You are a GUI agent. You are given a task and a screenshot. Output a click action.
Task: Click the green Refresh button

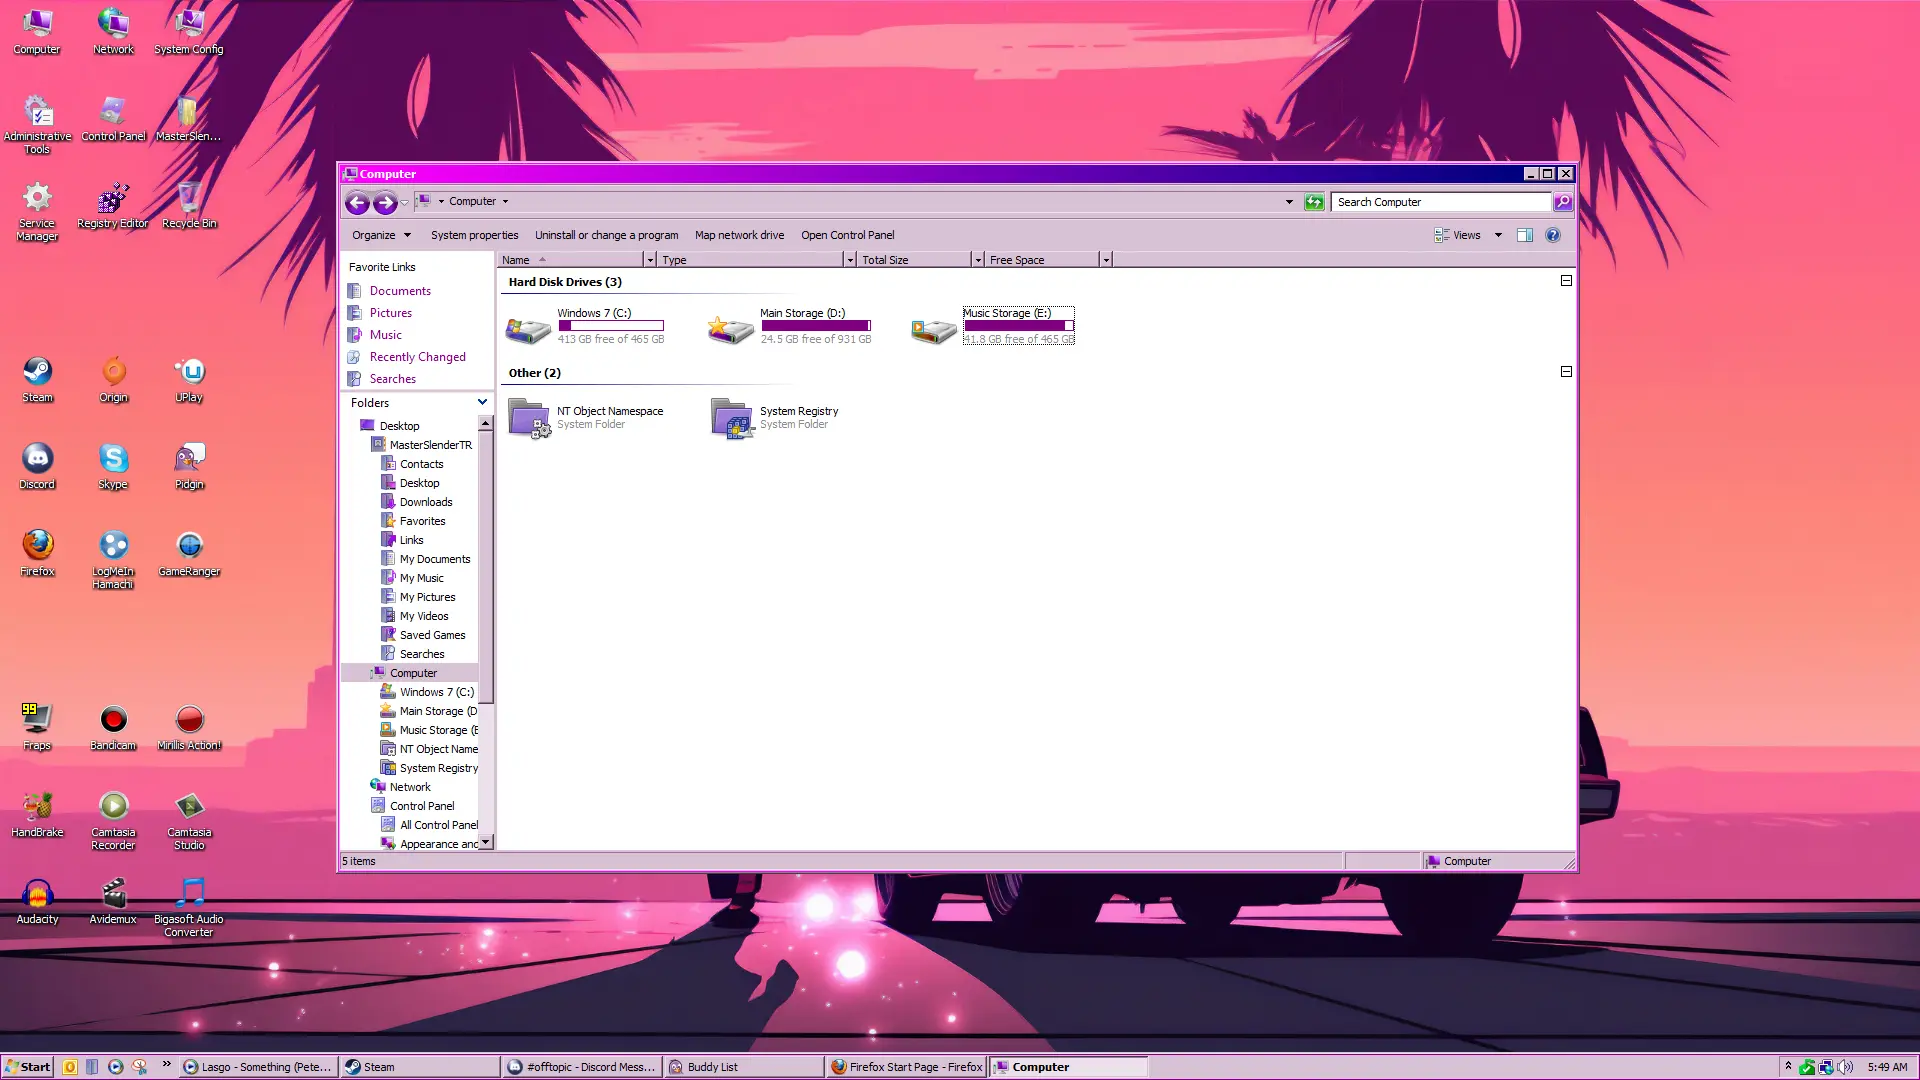pyautogui.click(x=1314, y=202)
